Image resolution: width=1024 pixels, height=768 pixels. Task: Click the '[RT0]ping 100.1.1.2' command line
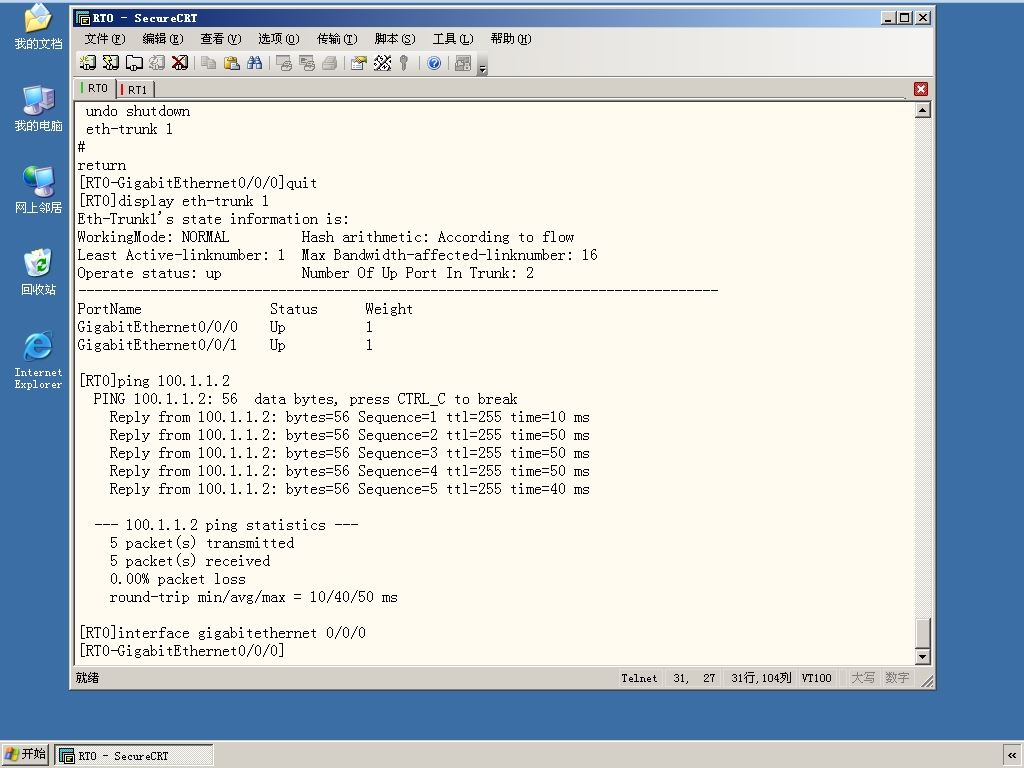click(x=154, y=381)
